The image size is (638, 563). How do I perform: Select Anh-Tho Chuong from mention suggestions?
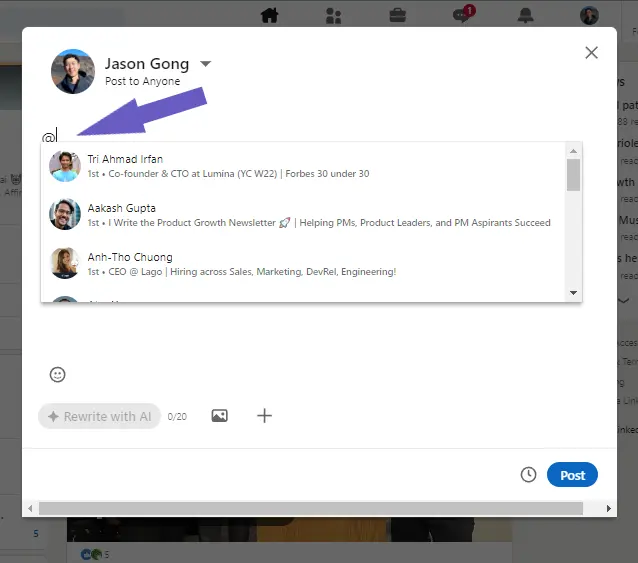pyautogui.click(x=303, y=264)
